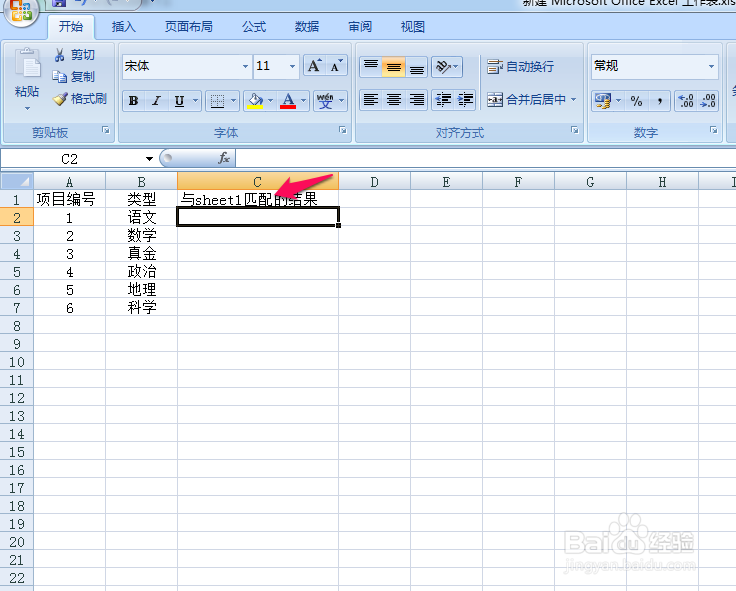Select the Format Painter brush

(80, 99)
